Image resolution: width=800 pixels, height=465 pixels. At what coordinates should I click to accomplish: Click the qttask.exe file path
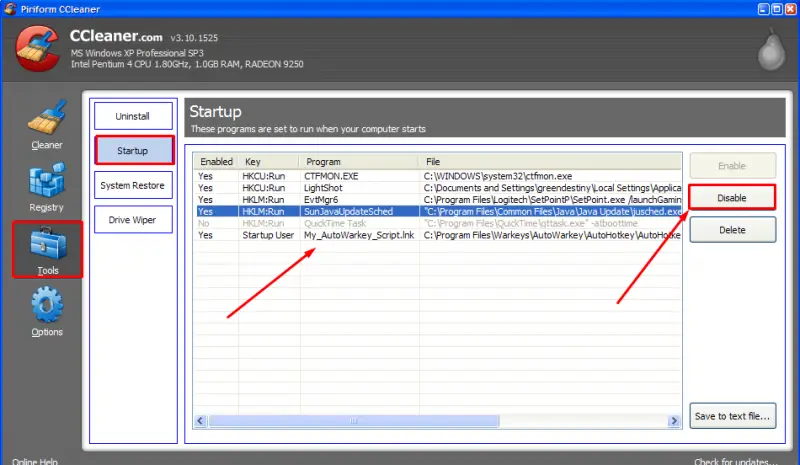click(x=531, y=223)
